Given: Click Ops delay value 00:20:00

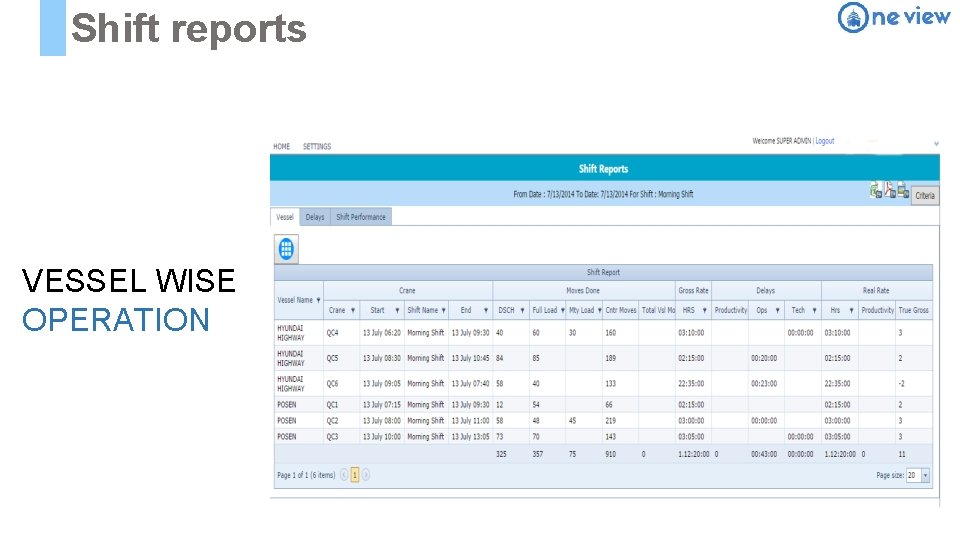Looking at the screenshot, I should (764, 358).
